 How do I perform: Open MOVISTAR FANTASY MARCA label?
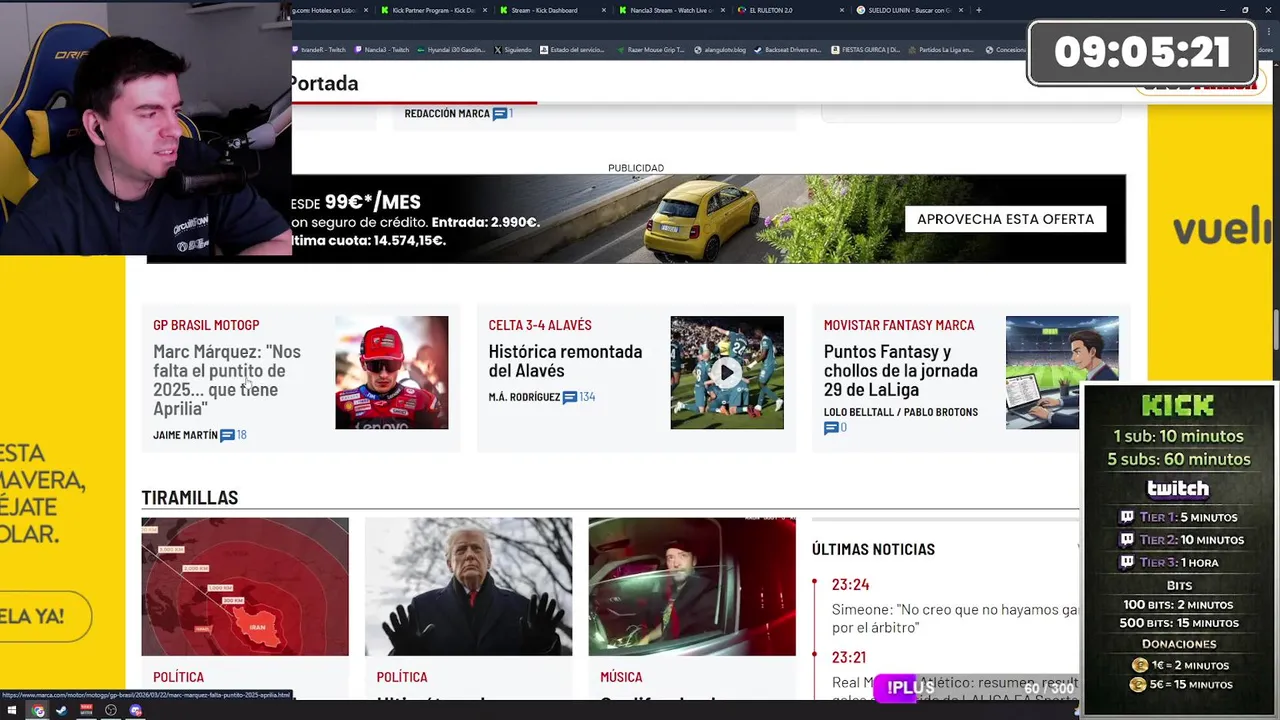(899, 325)
